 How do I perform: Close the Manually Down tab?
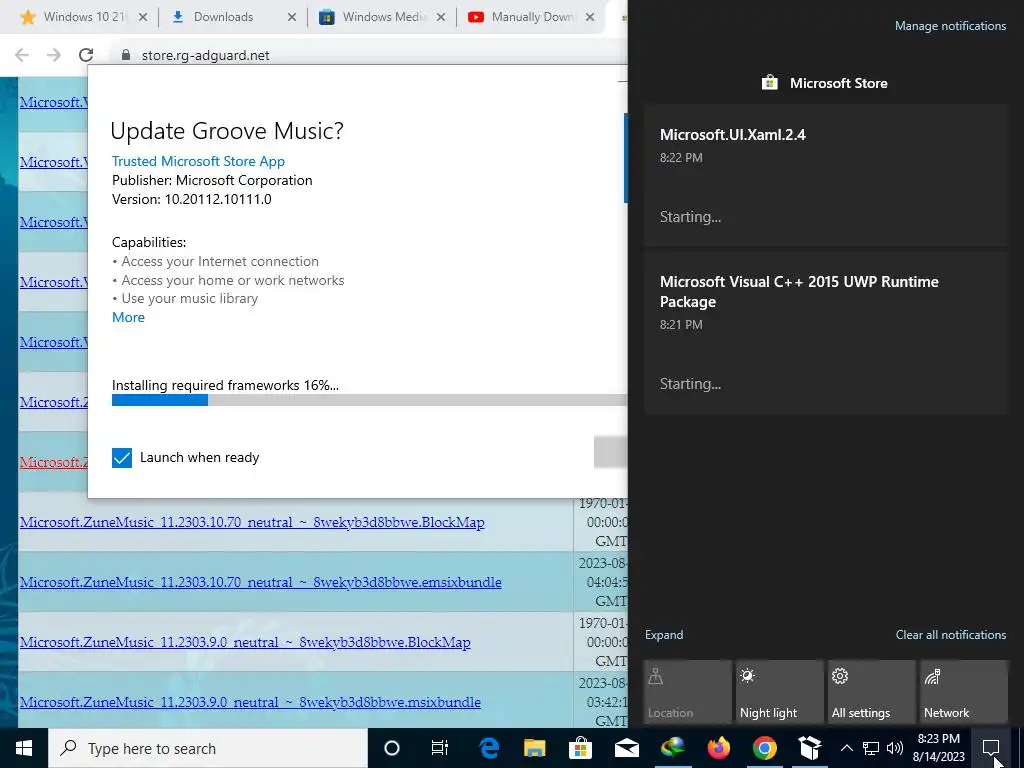590,17
